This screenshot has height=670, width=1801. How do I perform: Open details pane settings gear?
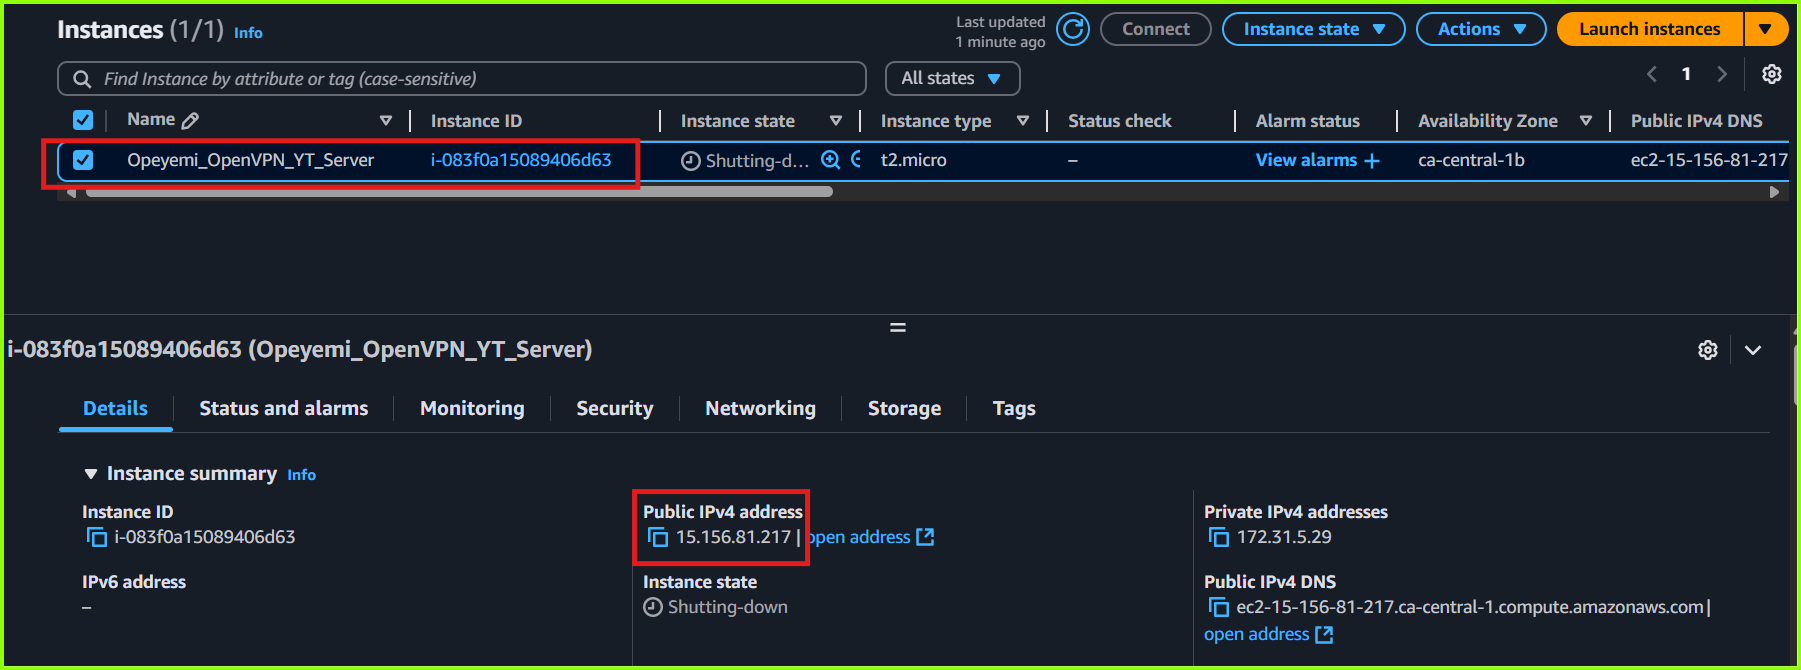(x=1708, y=350)
